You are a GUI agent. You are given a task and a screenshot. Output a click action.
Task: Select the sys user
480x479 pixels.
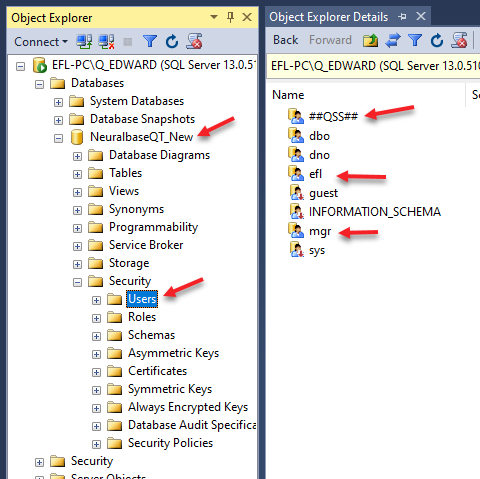[x=317, y=250]
